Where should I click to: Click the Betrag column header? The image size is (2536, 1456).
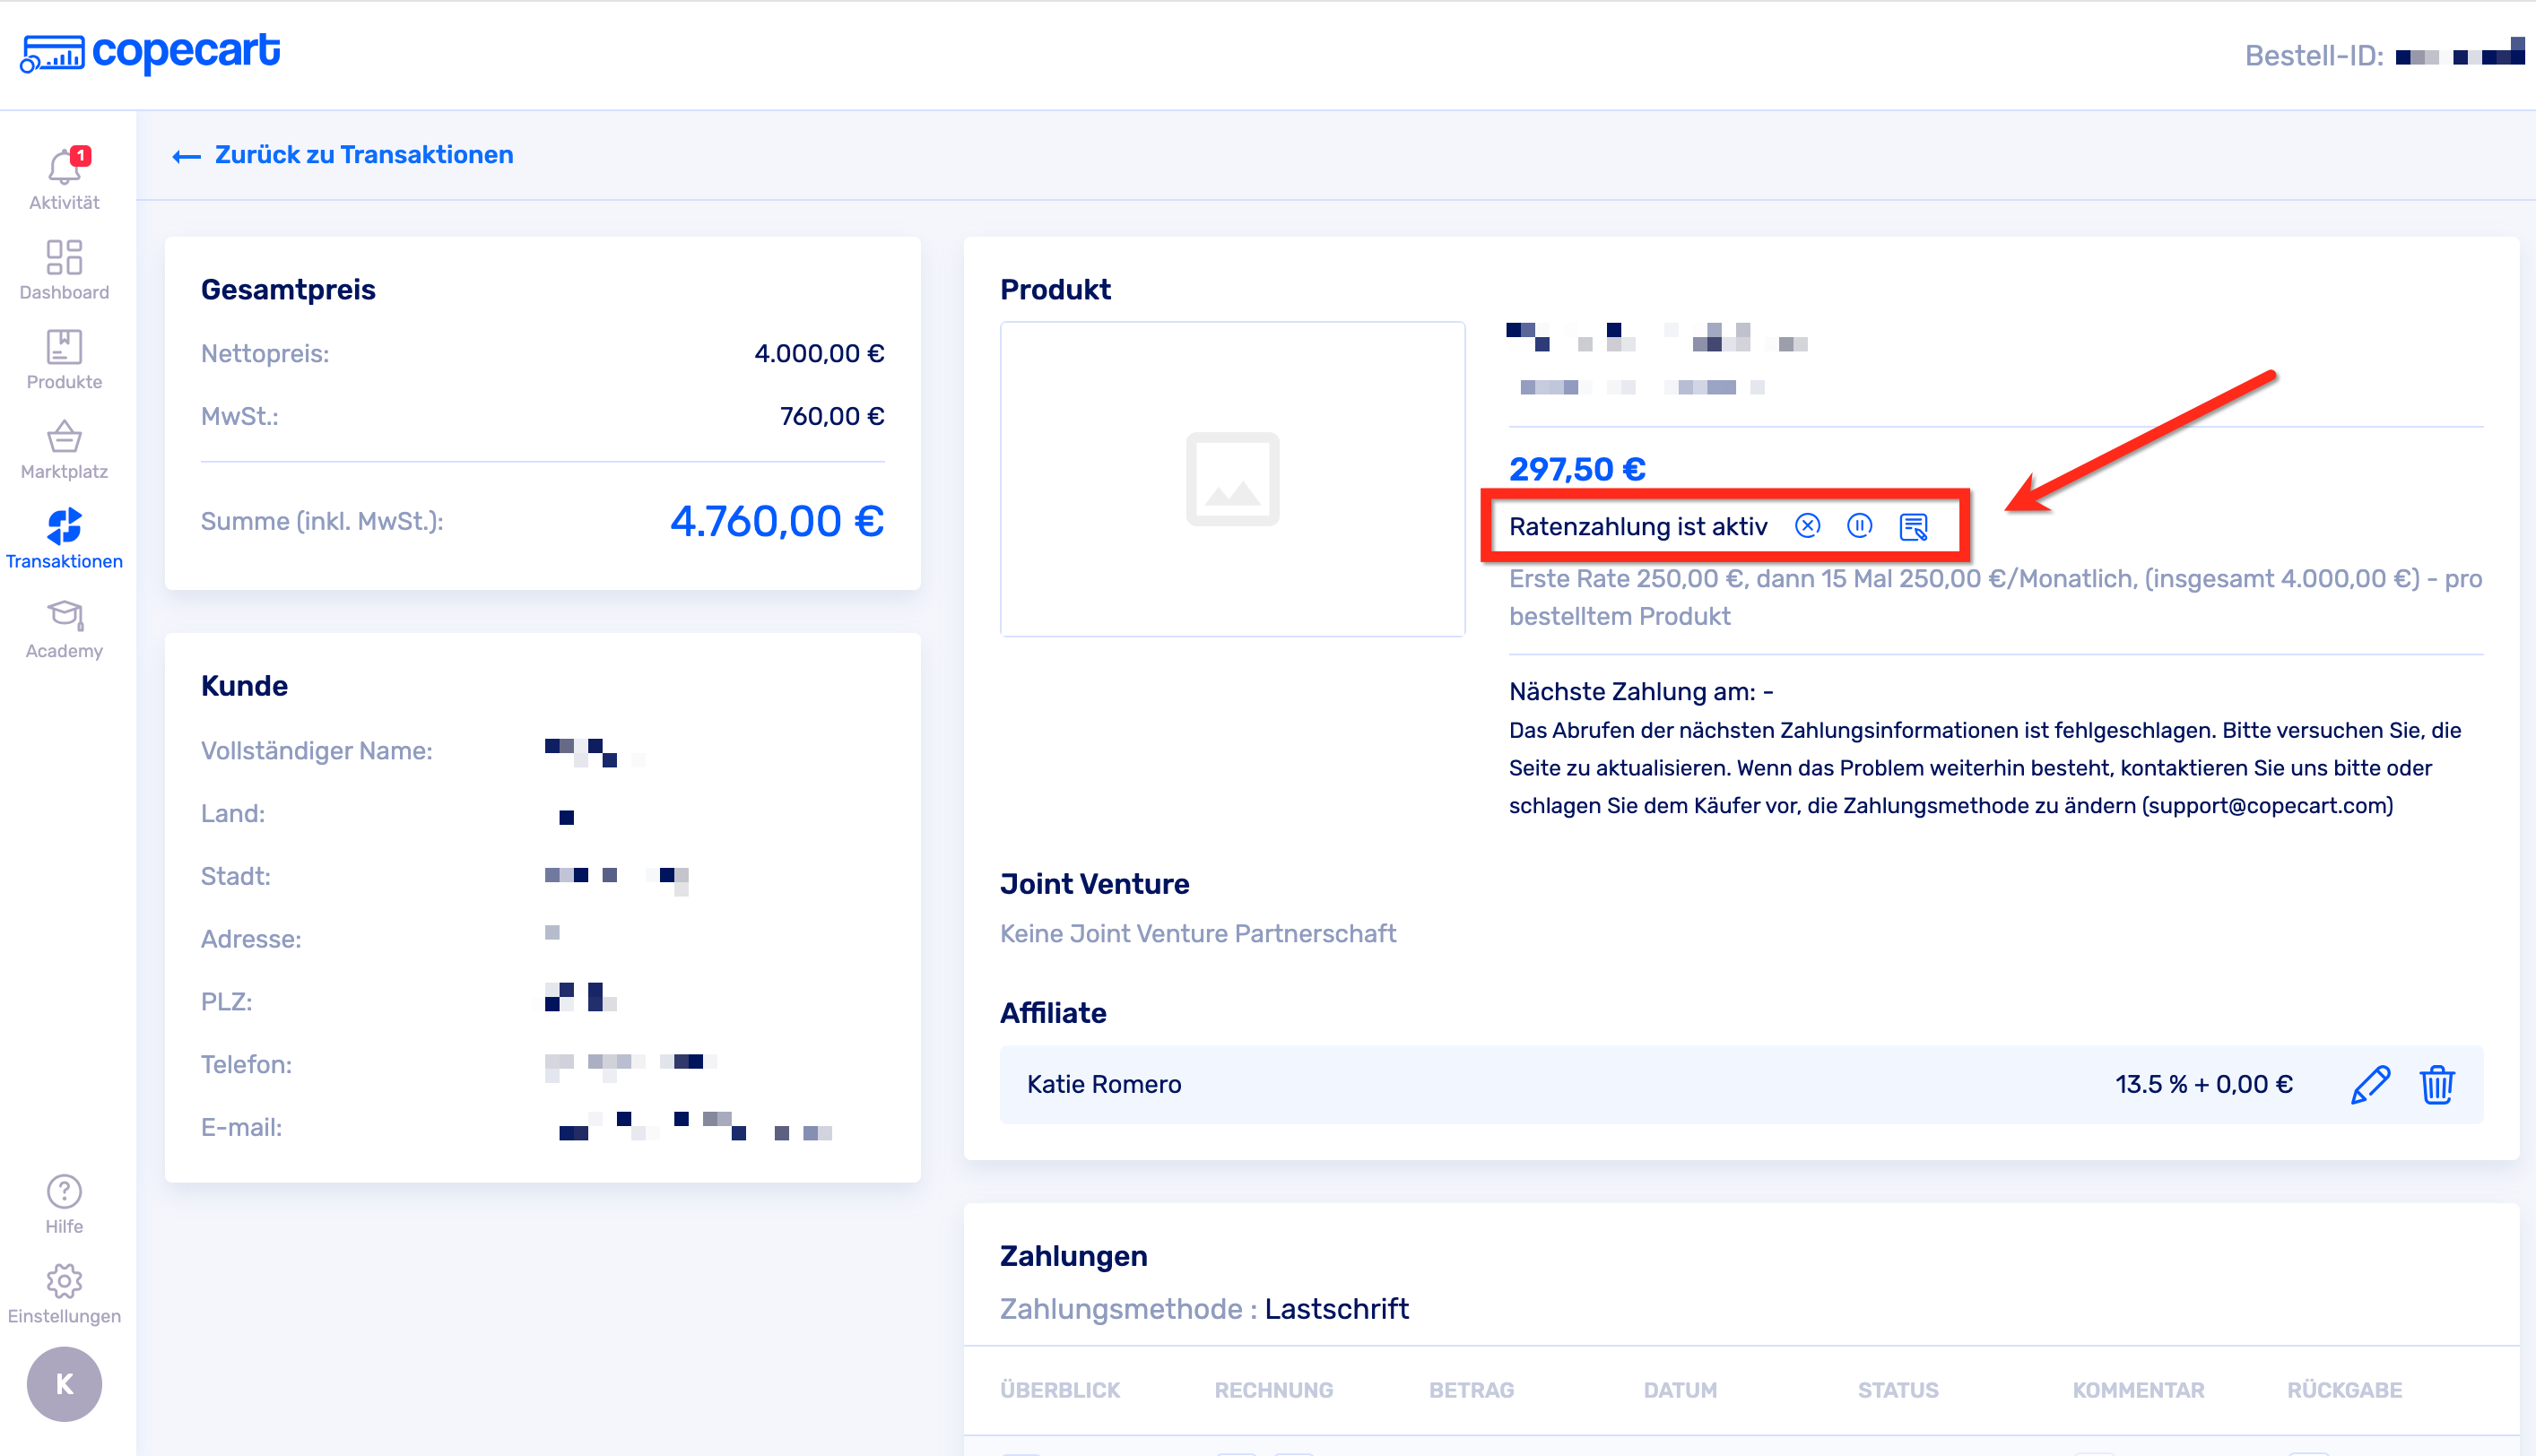(x=1471, y=1390)
